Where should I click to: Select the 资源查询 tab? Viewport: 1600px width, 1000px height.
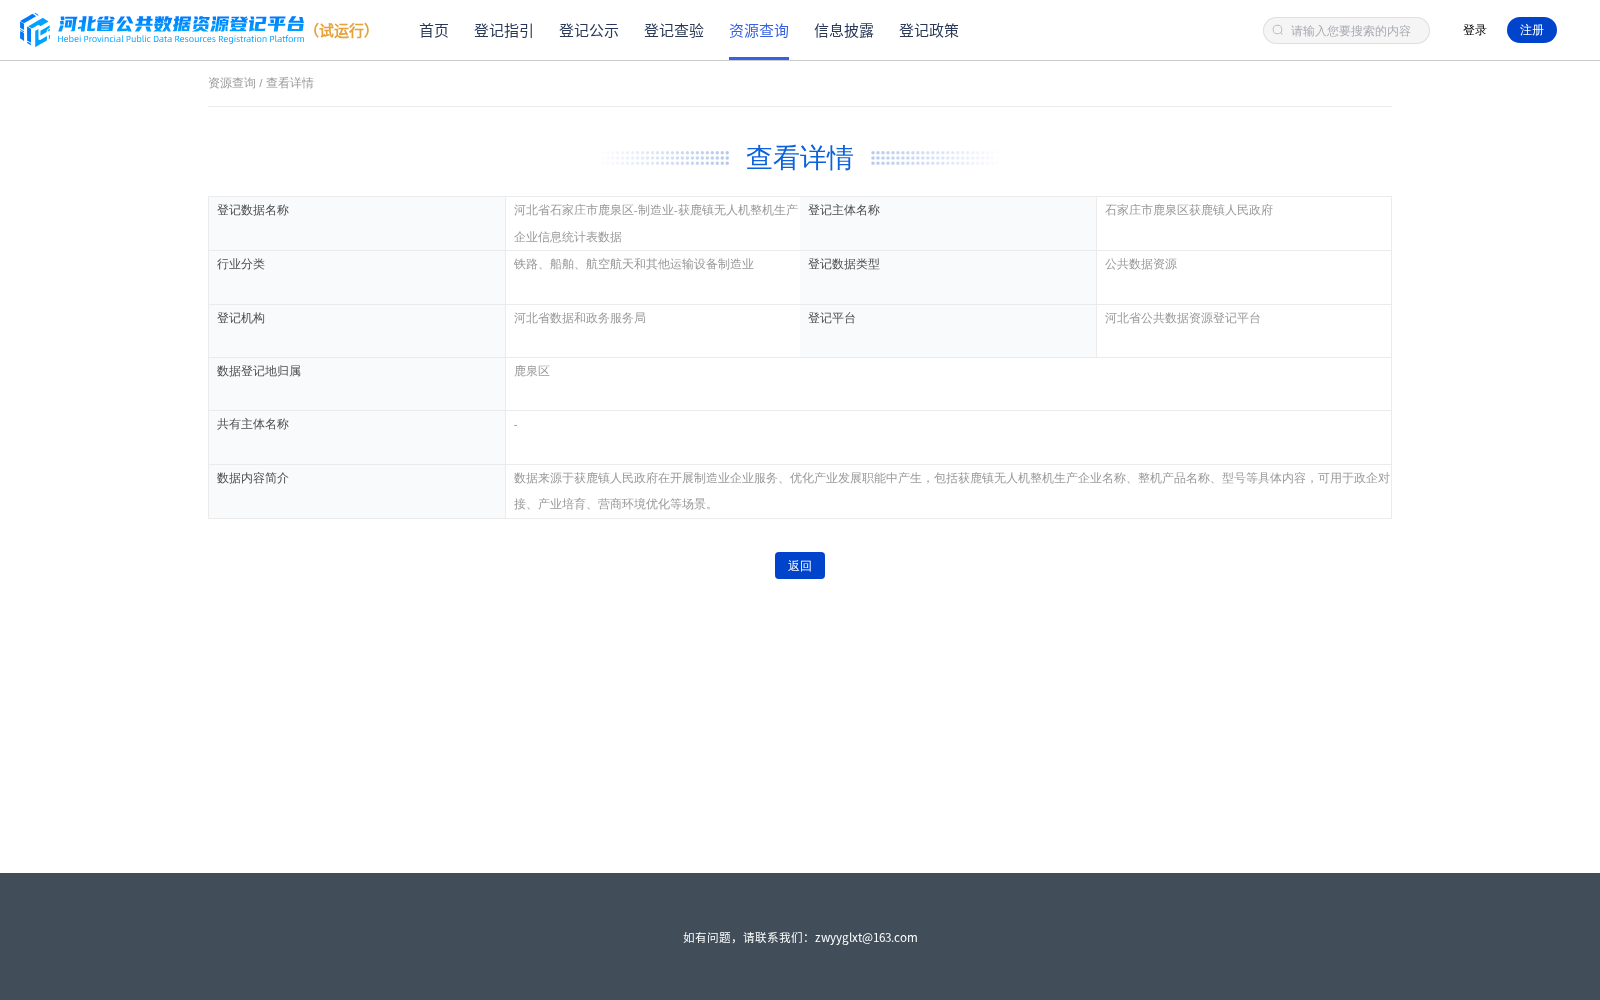(759, 31)
